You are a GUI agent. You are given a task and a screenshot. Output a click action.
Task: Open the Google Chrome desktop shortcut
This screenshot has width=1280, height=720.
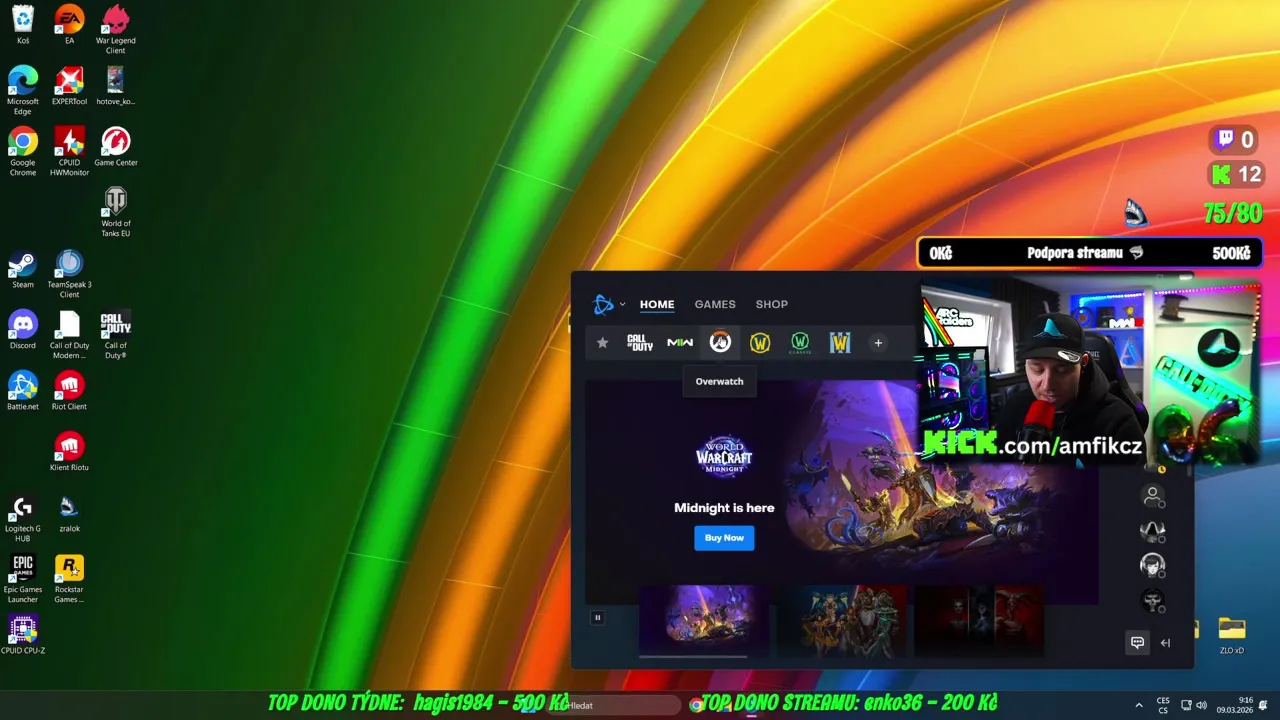23,152
